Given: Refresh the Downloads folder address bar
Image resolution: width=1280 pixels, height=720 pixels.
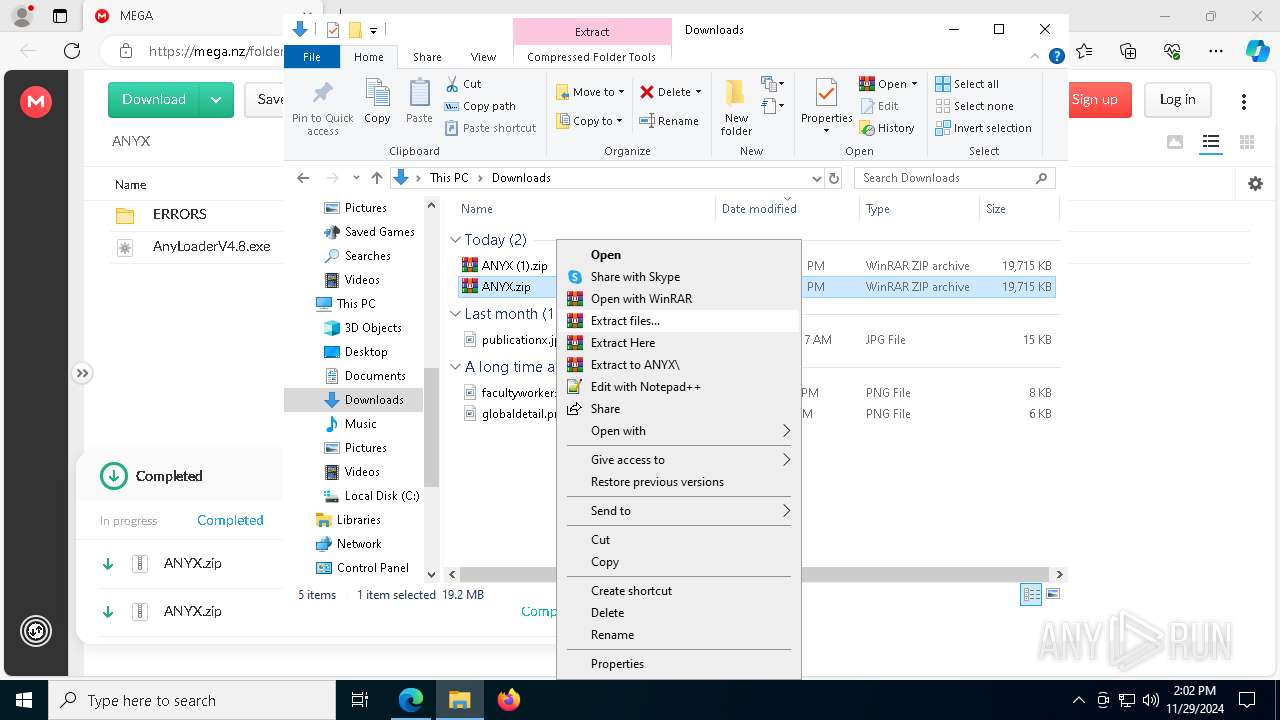Looking at the screenshot, I should [x=834, y=178].
